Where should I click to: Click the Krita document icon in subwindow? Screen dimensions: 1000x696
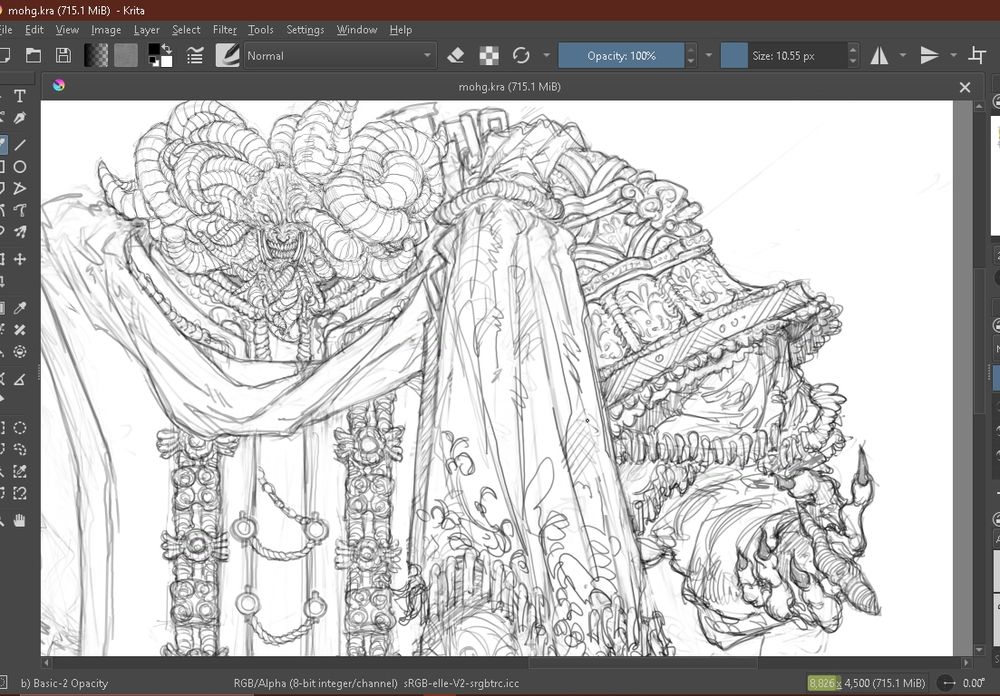(x=59, y=85)
